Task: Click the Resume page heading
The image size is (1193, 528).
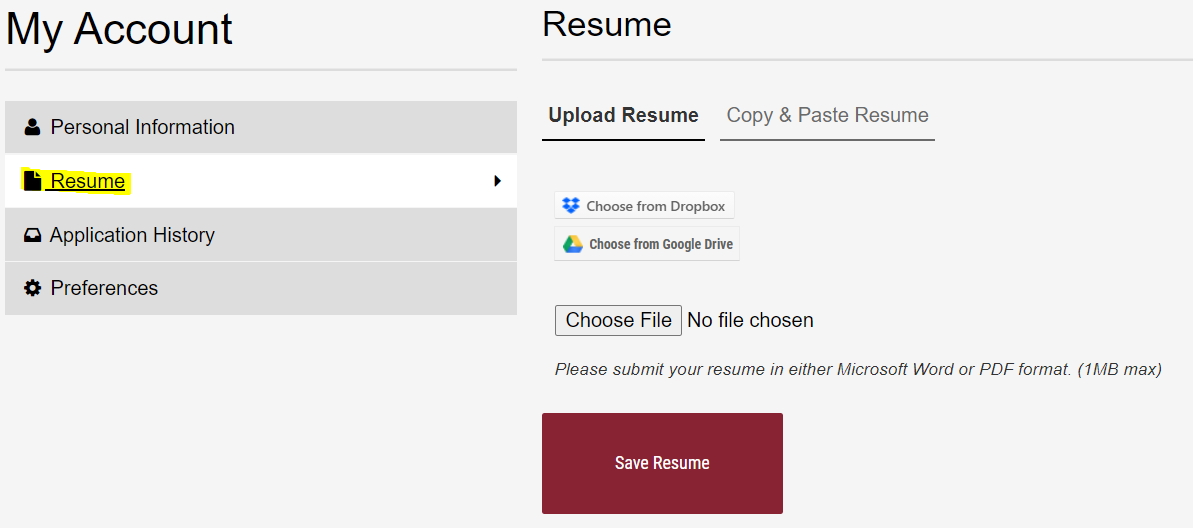Action: pyautogui.click(x=607, y=24)
